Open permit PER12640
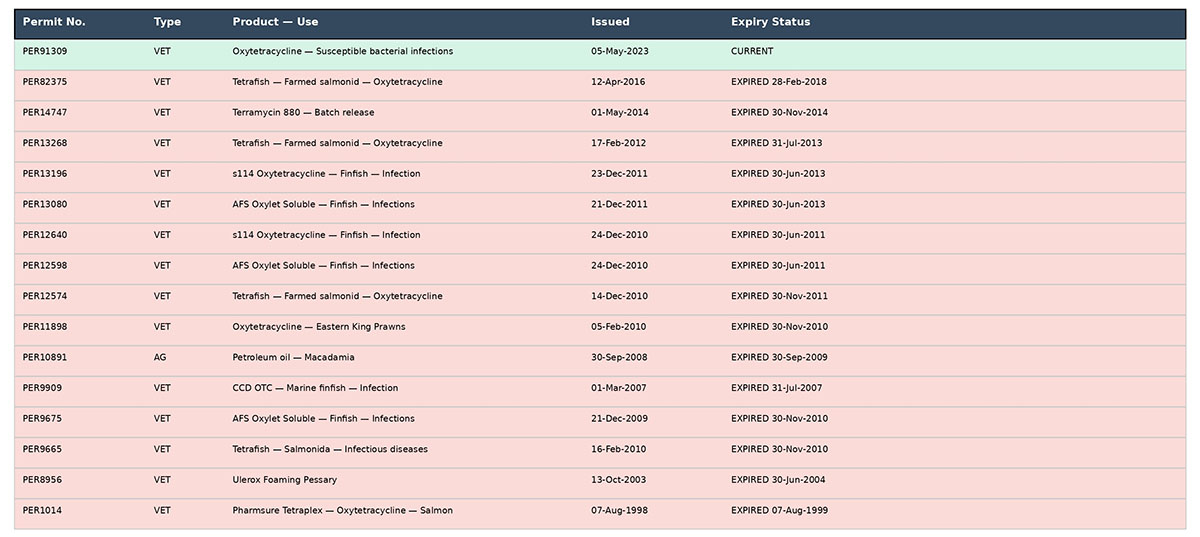The image size is (1200, 537). pos(45,235)
